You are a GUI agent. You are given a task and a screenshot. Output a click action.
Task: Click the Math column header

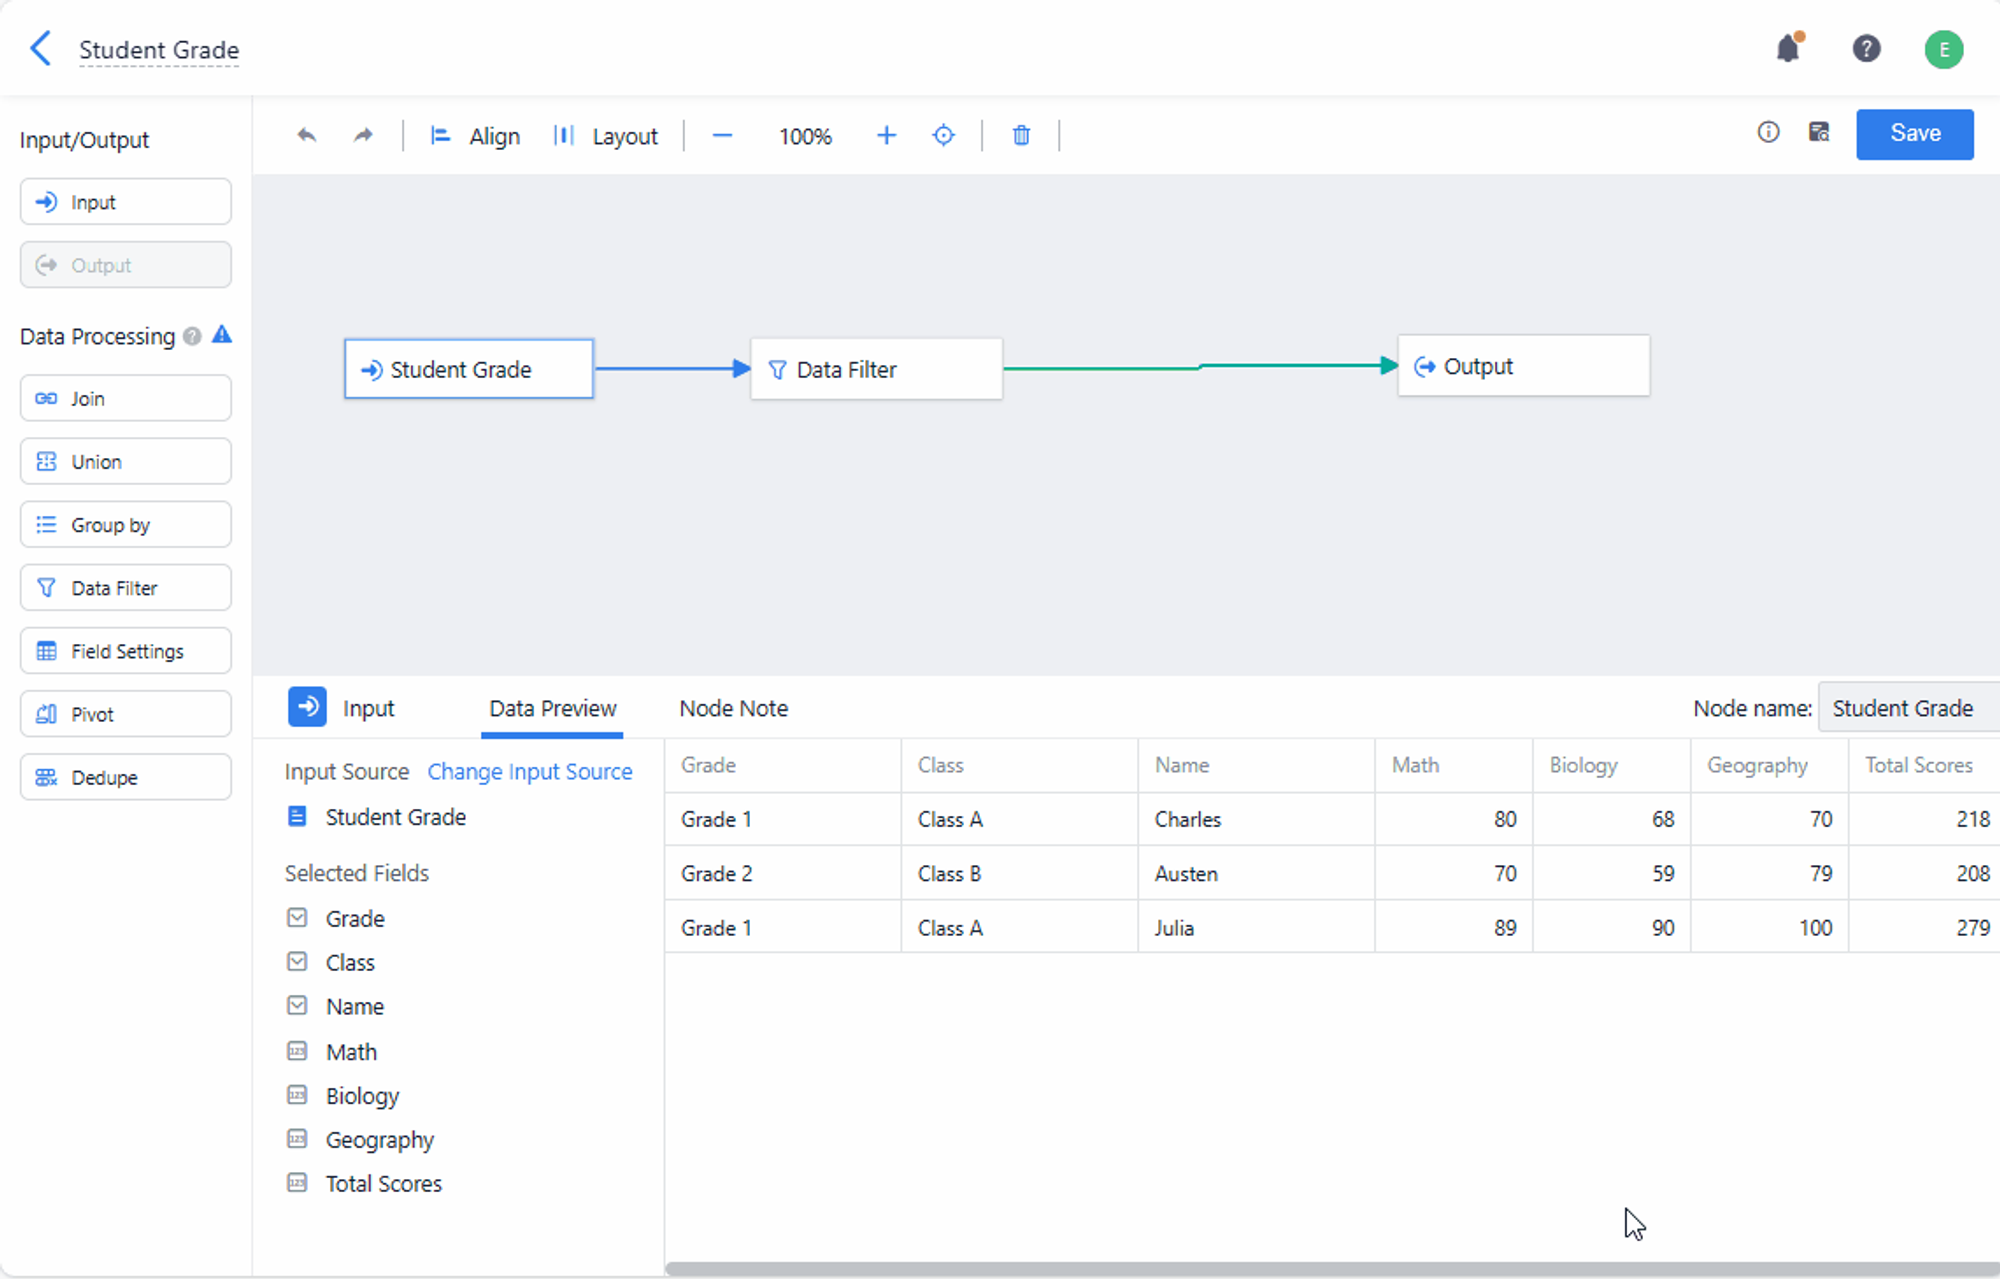(1454, 765)
